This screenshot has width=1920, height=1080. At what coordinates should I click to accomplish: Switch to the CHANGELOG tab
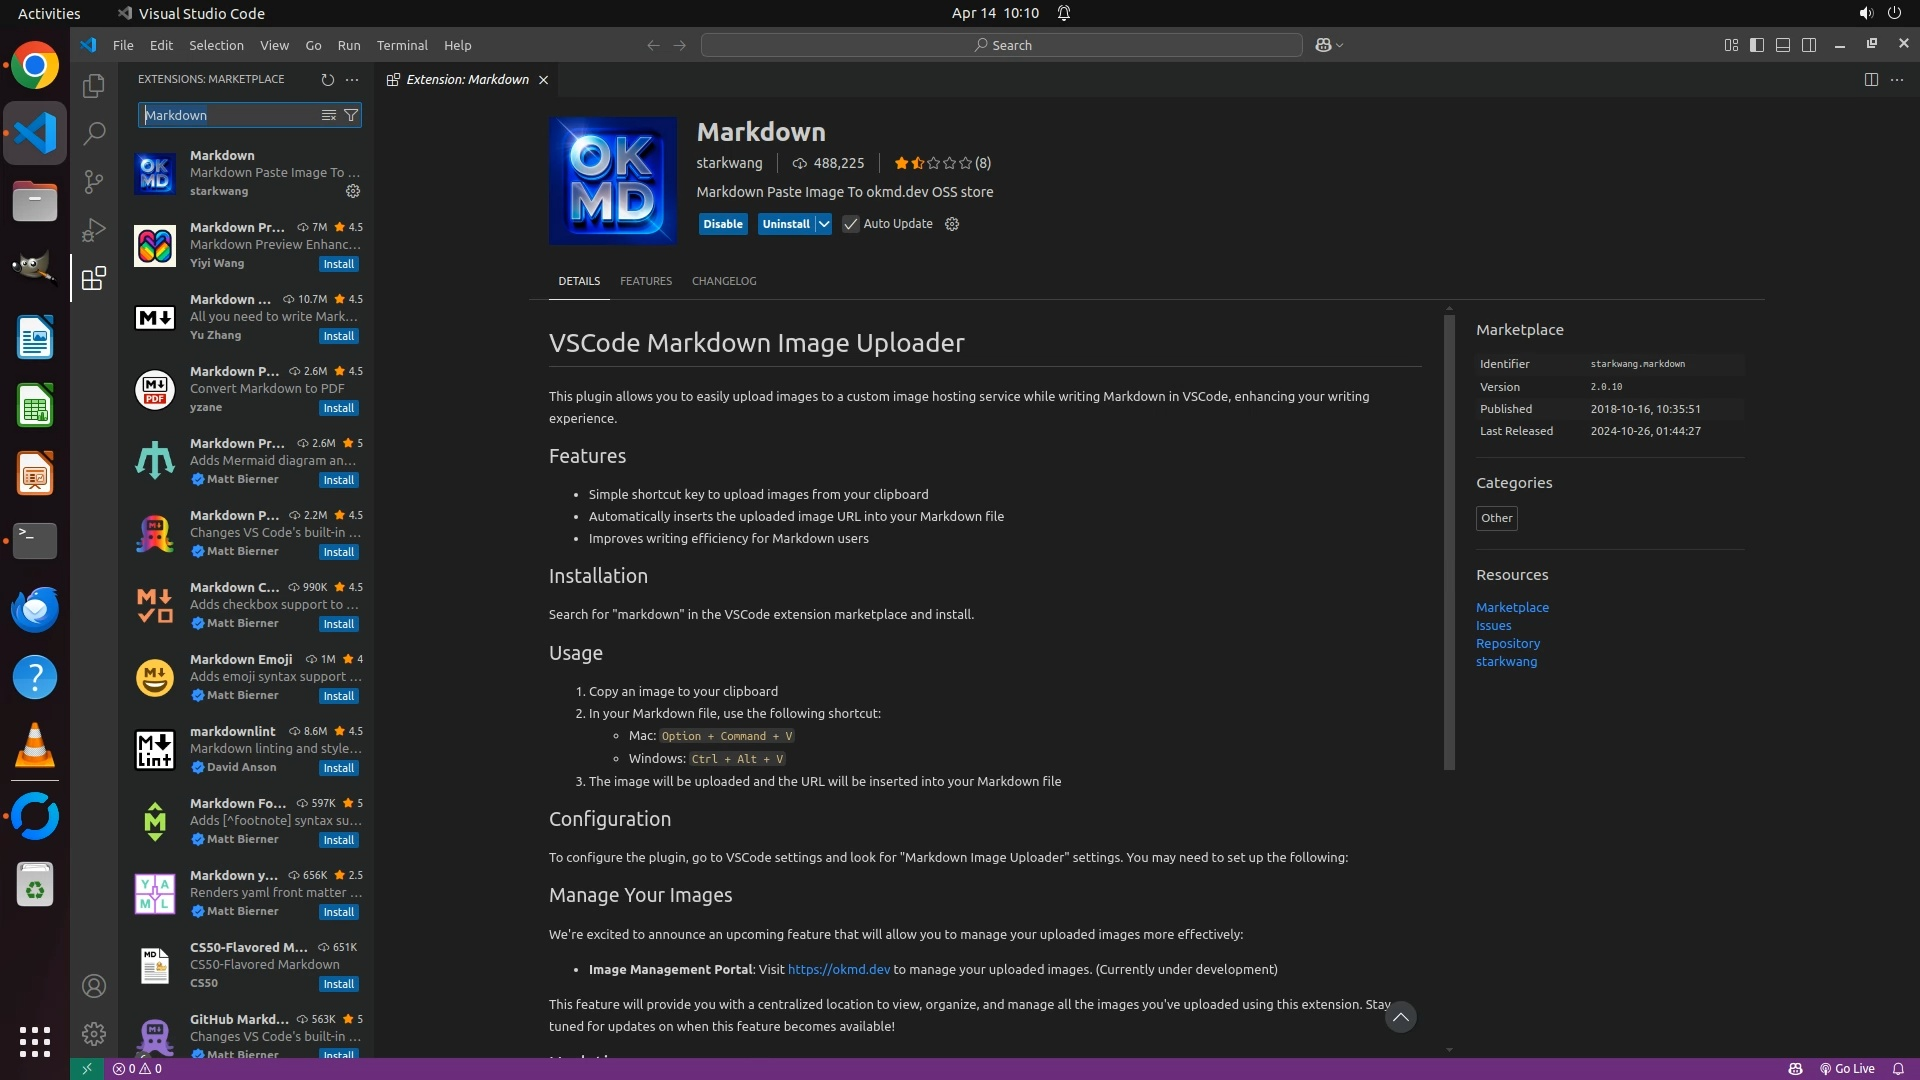point(723,281)
